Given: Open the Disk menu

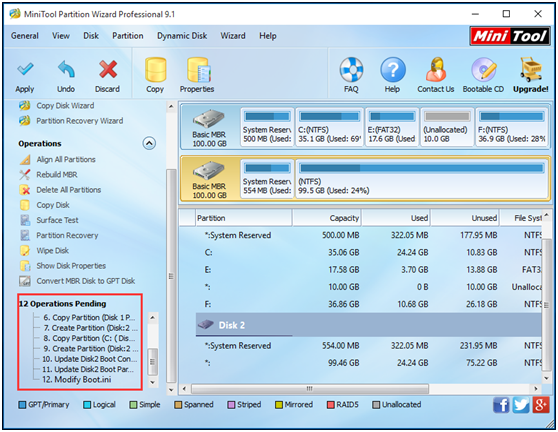Looking at the screenshot, I should coord(91,36).
